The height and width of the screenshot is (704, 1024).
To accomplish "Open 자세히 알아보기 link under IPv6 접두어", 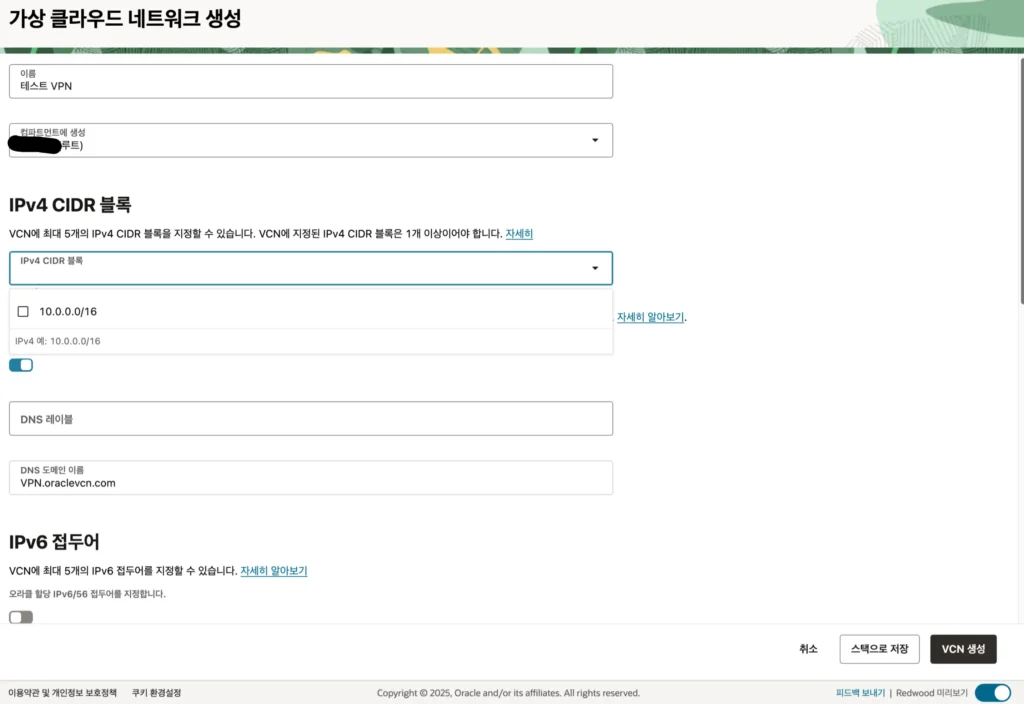I will (x=273, y=571).
